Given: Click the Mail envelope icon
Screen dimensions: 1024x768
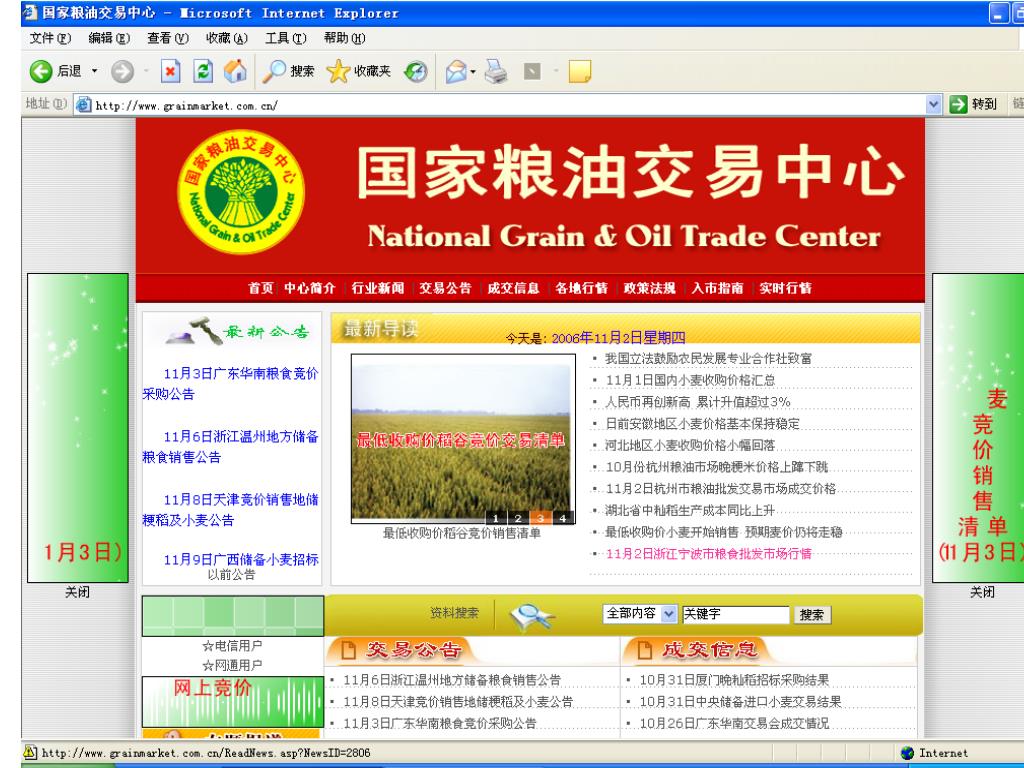Looking at the screenshot, I should coord(456,71).
